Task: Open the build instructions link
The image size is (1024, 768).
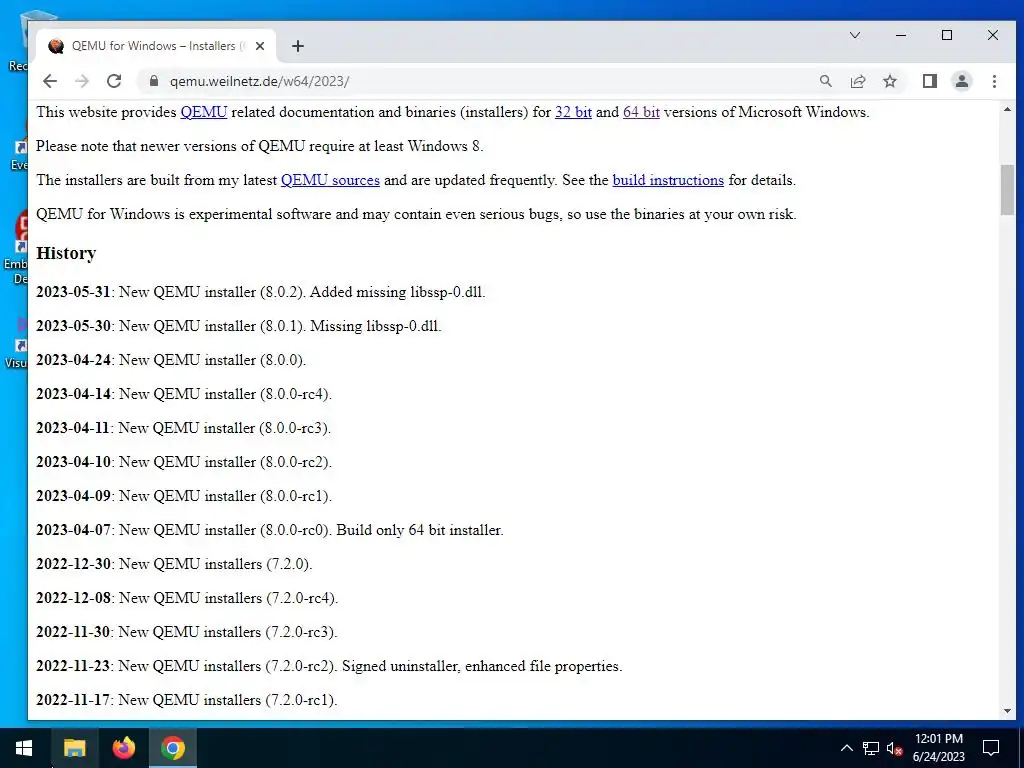Action: point(668,180)
